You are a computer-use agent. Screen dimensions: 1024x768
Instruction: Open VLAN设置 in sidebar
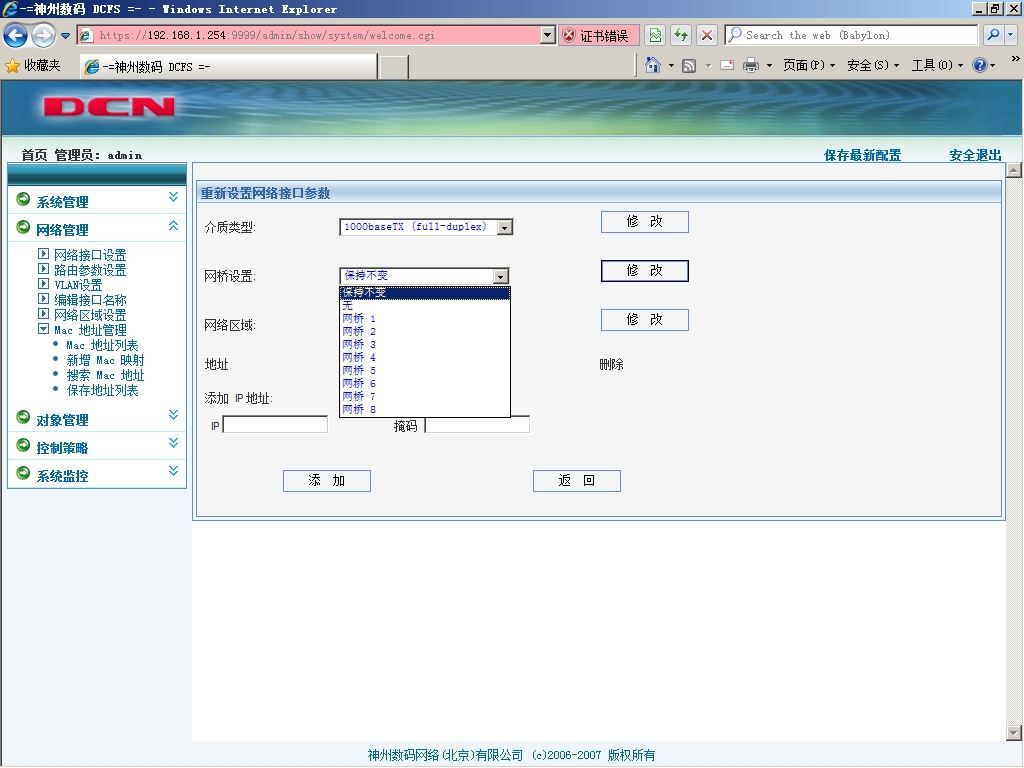pos(78,285)
